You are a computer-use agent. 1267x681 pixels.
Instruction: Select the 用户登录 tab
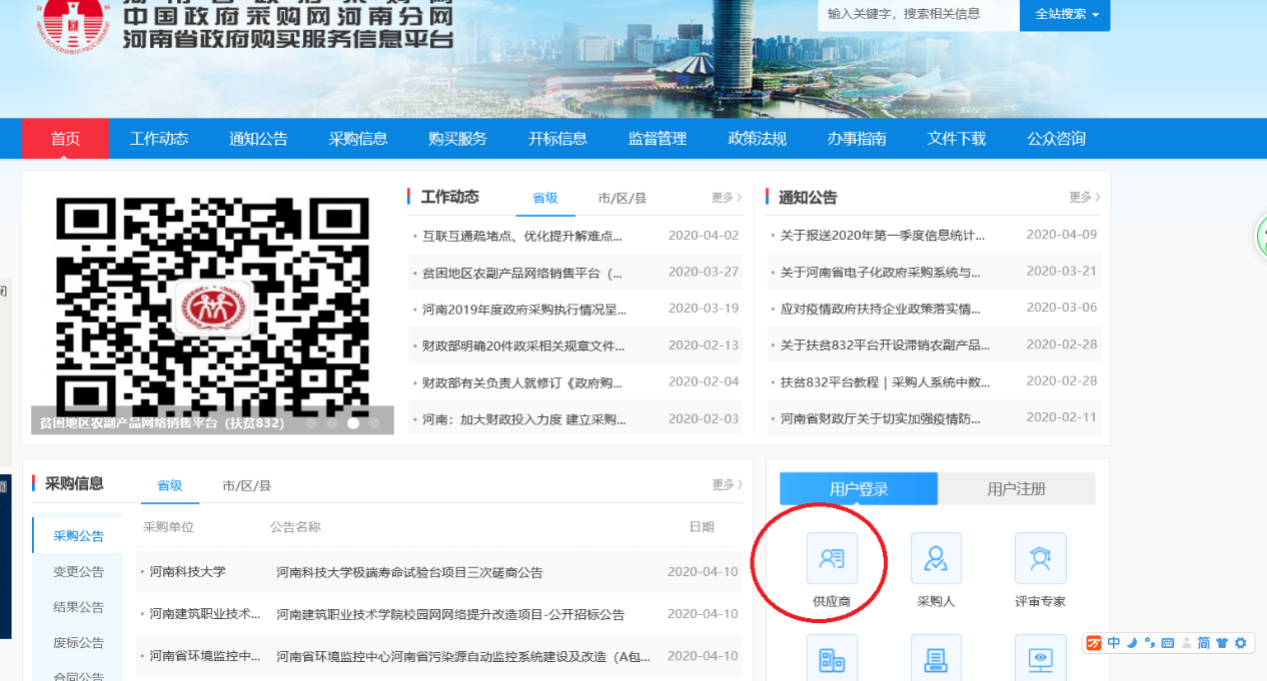click(859, 489)
